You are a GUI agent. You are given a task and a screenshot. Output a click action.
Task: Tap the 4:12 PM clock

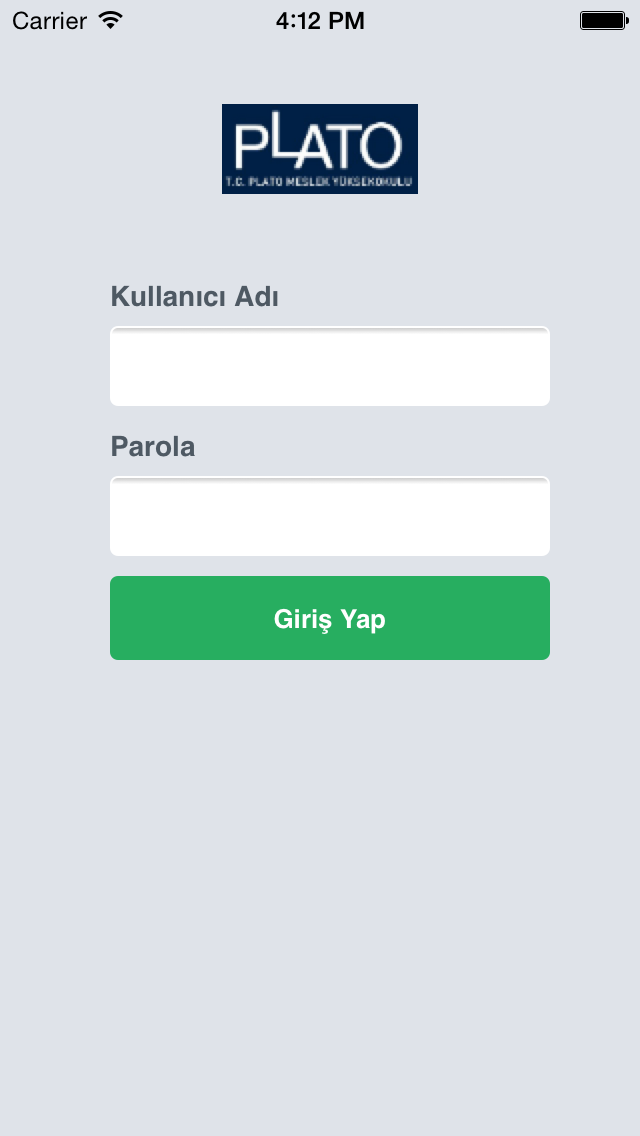coord(320,21)
